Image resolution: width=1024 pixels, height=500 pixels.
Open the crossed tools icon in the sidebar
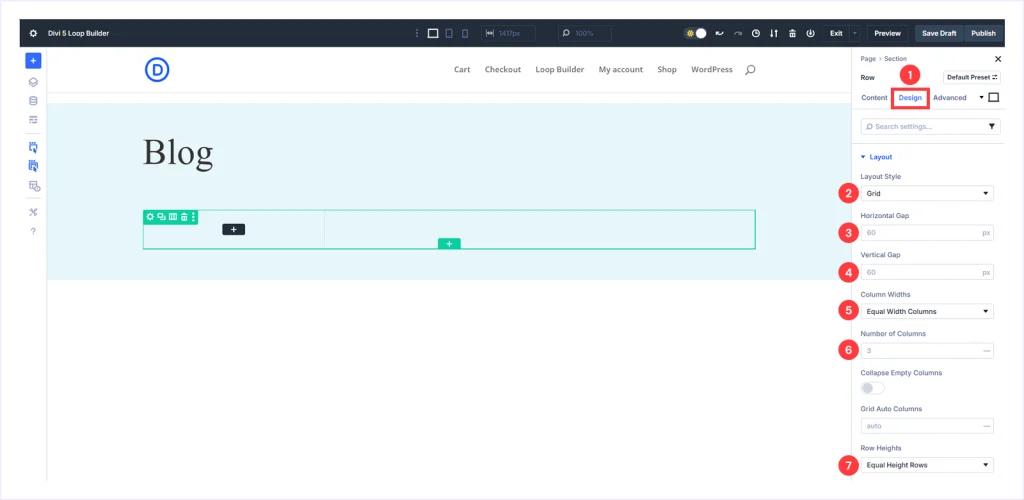pos(33,212)
